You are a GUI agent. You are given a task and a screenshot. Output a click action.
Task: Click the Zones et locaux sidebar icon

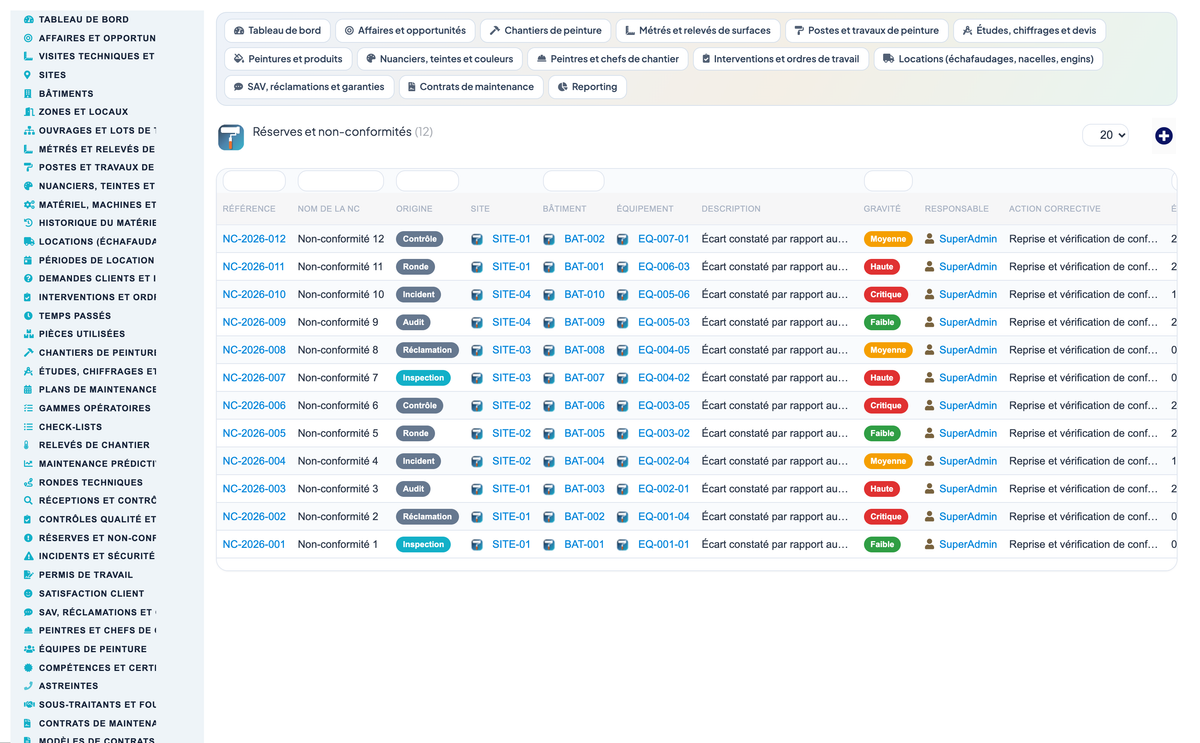pyautogui.click(x=28, y=112)
